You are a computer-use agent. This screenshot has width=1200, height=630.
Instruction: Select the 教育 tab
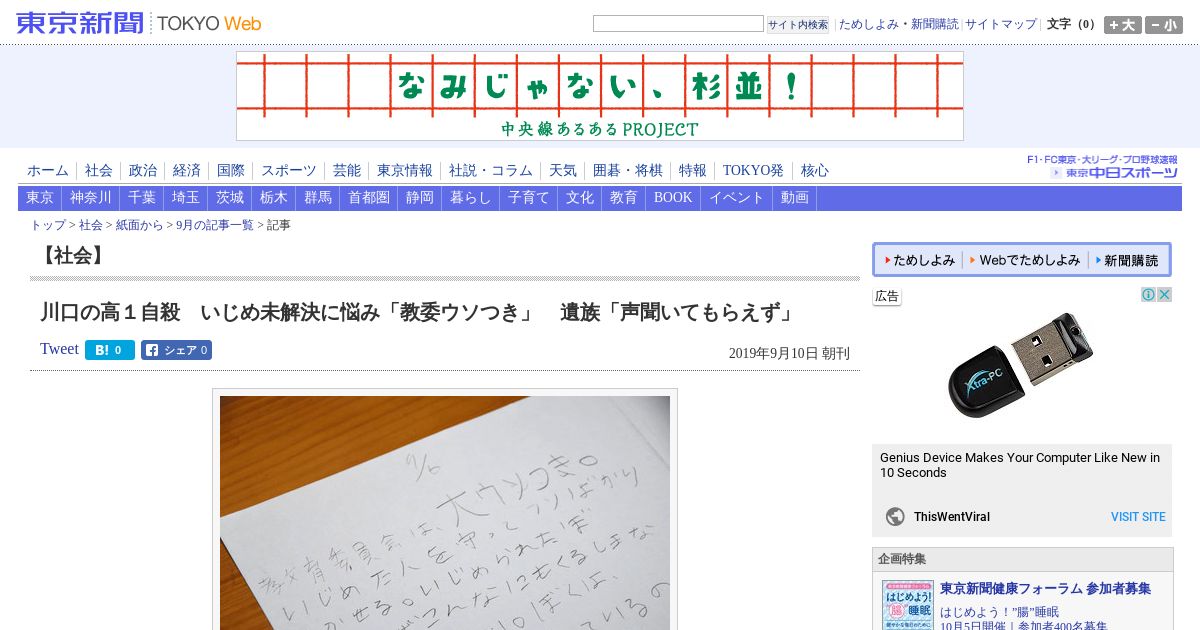[624, 198]
